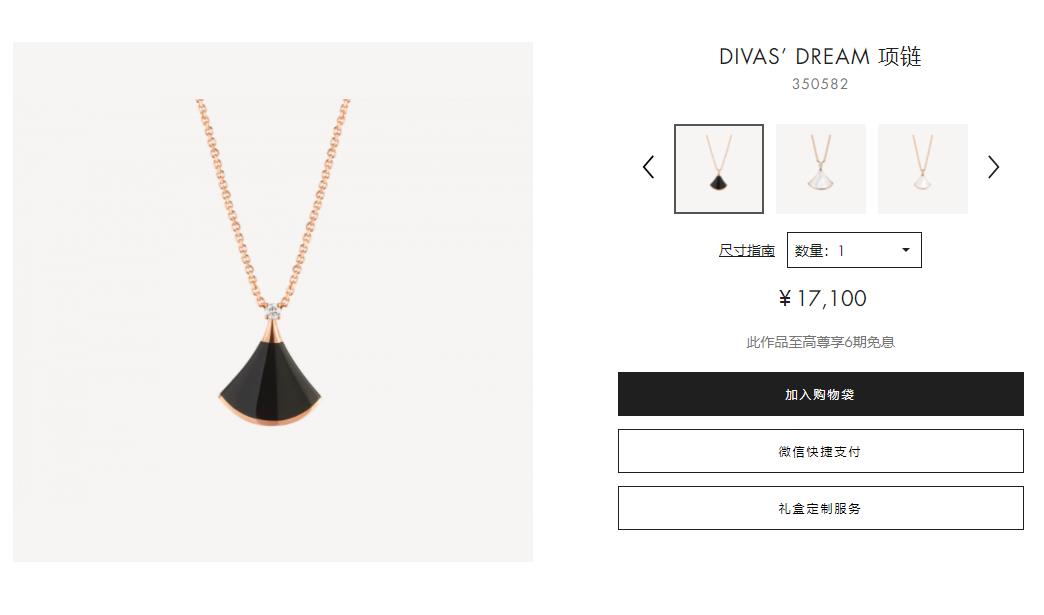
Task: Click the ¥17,100 price text
Action: pos(822,298)
